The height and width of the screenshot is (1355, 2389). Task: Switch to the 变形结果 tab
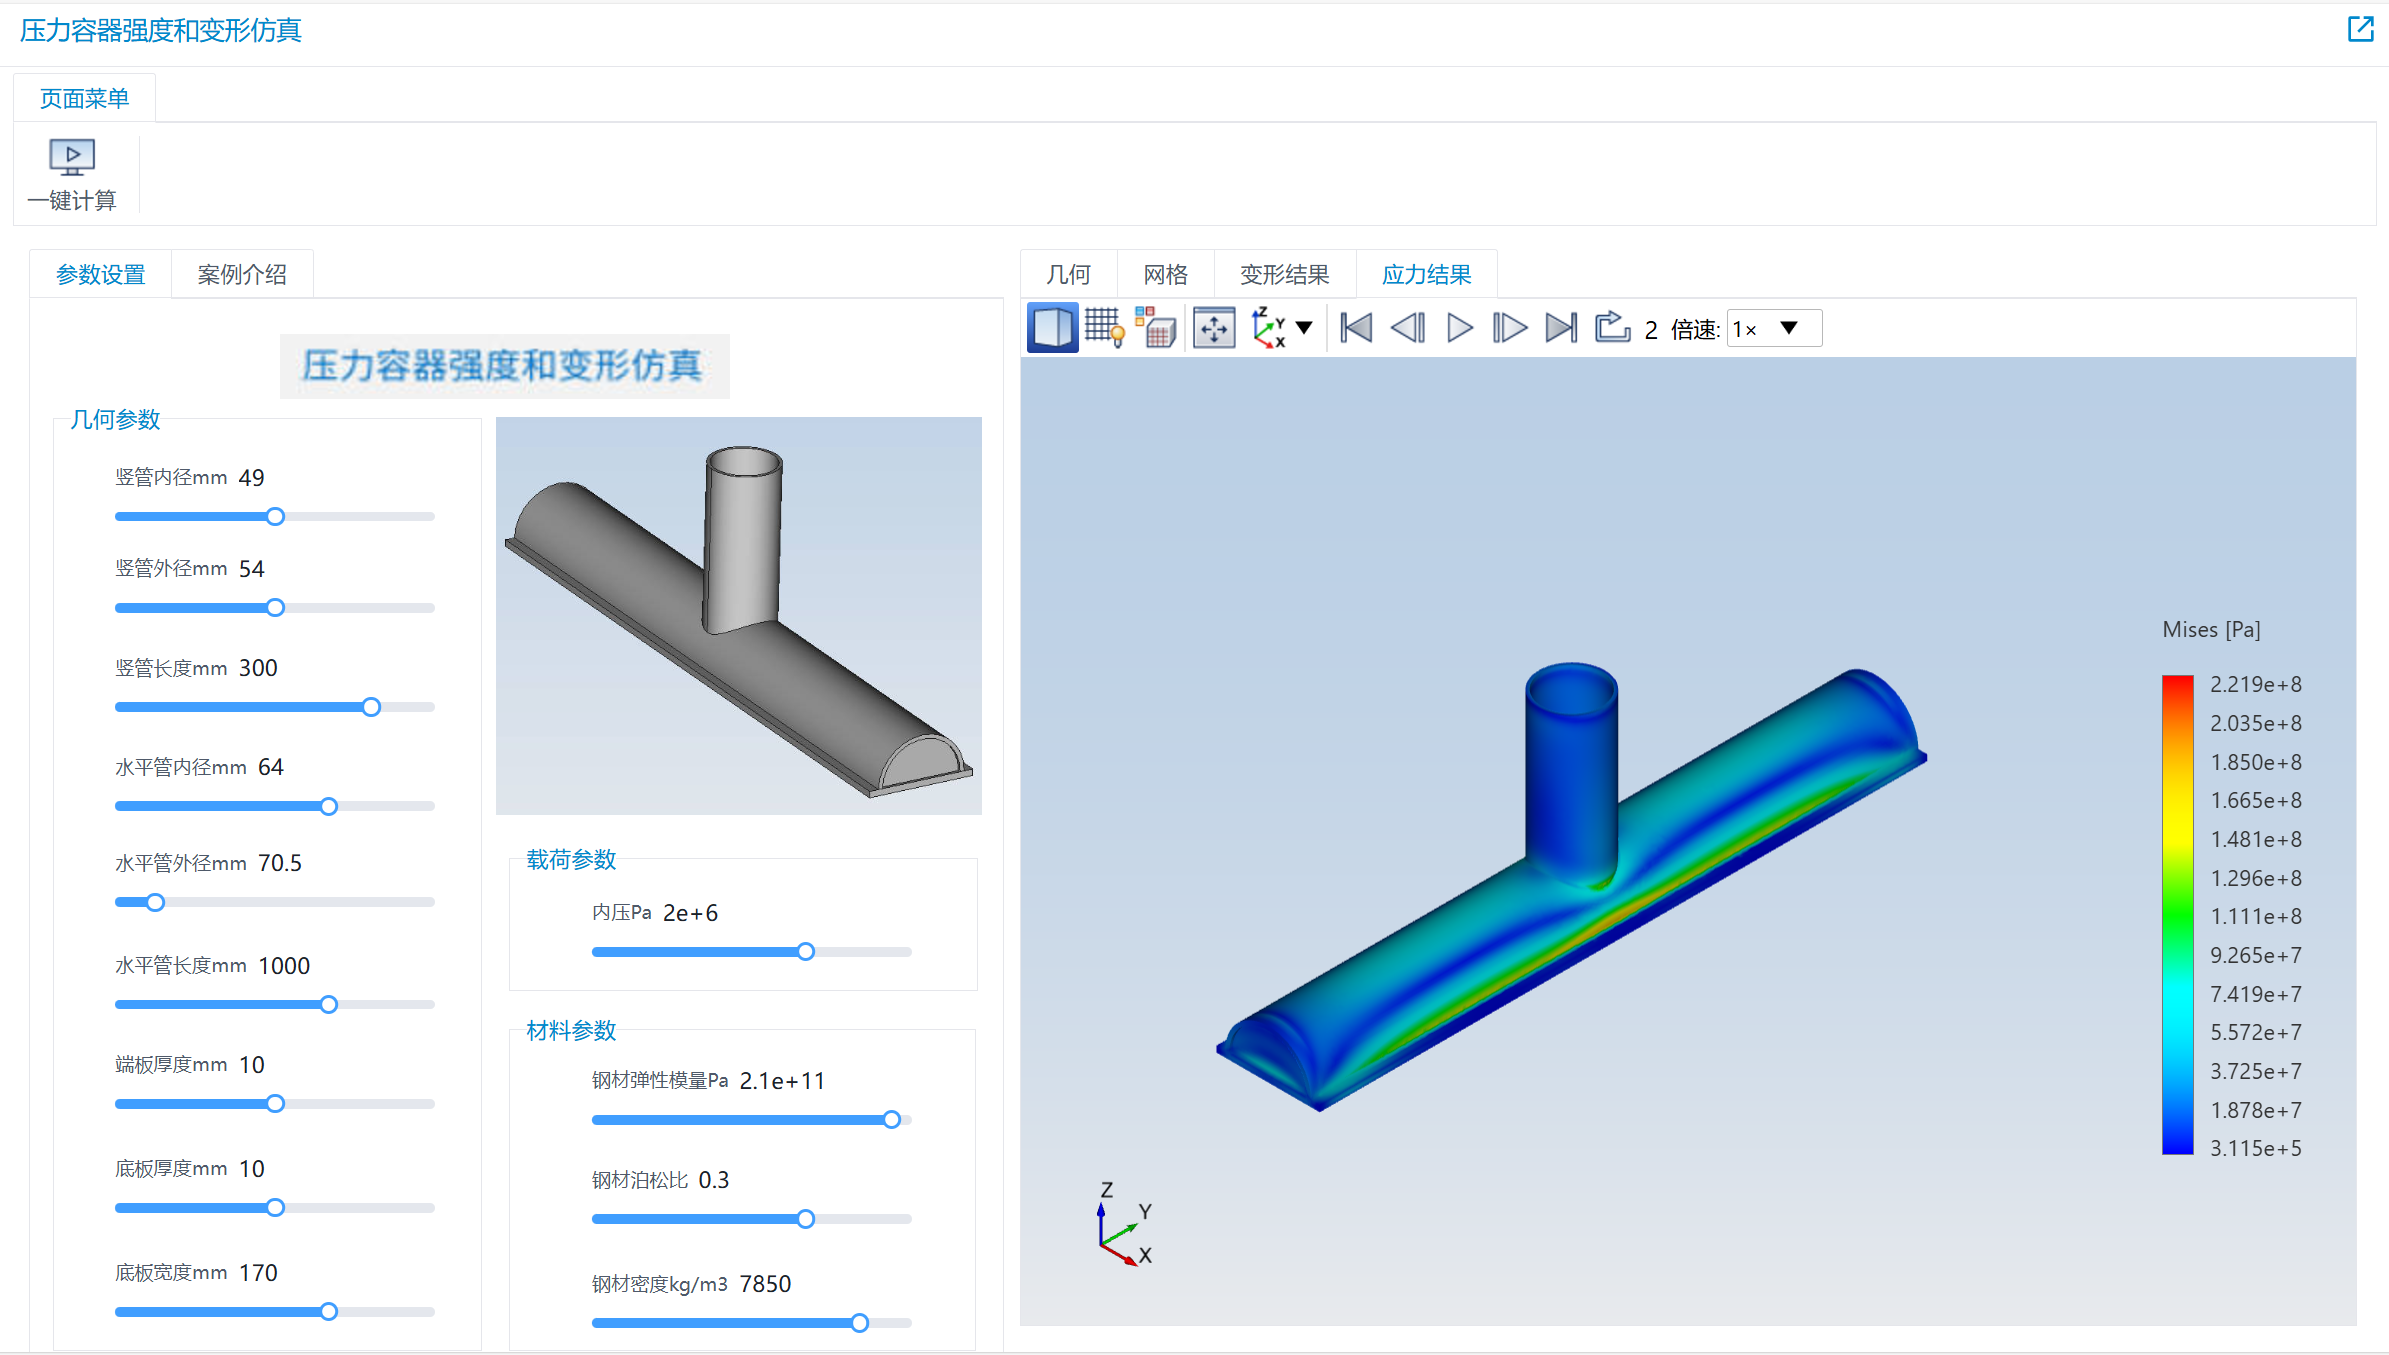(1285, 274)
